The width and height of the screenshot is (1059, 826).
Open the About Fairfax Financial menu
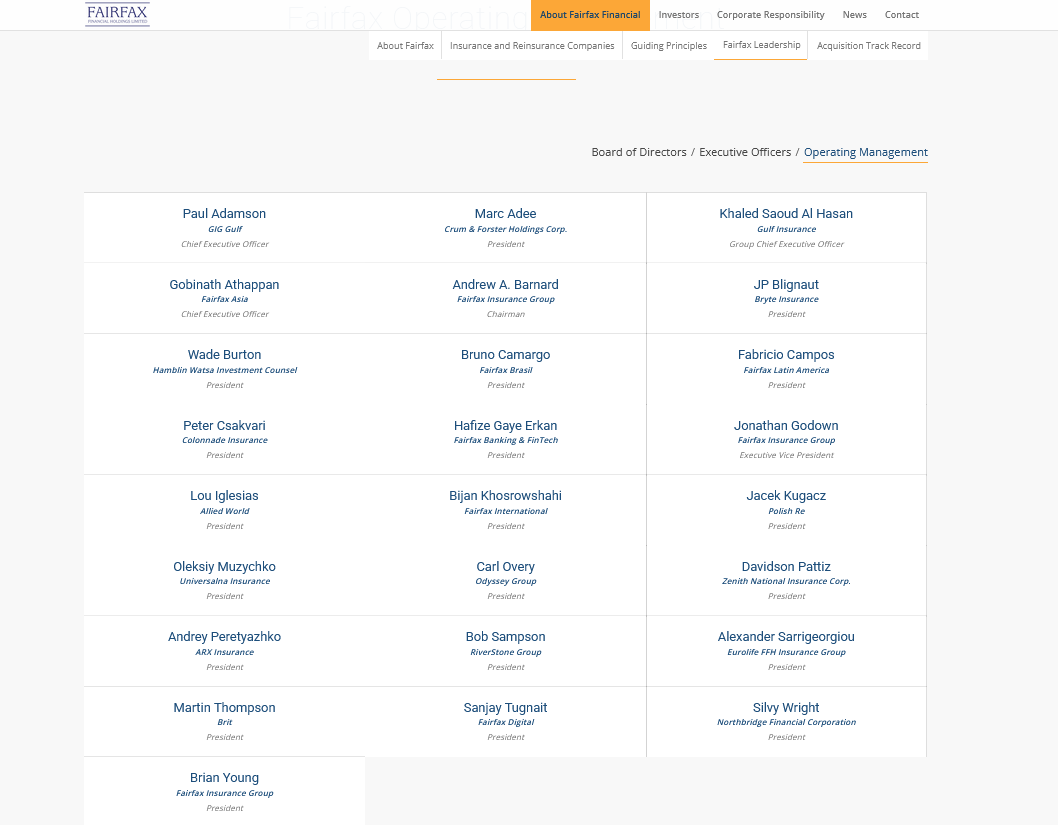click(x=590, y=15)
